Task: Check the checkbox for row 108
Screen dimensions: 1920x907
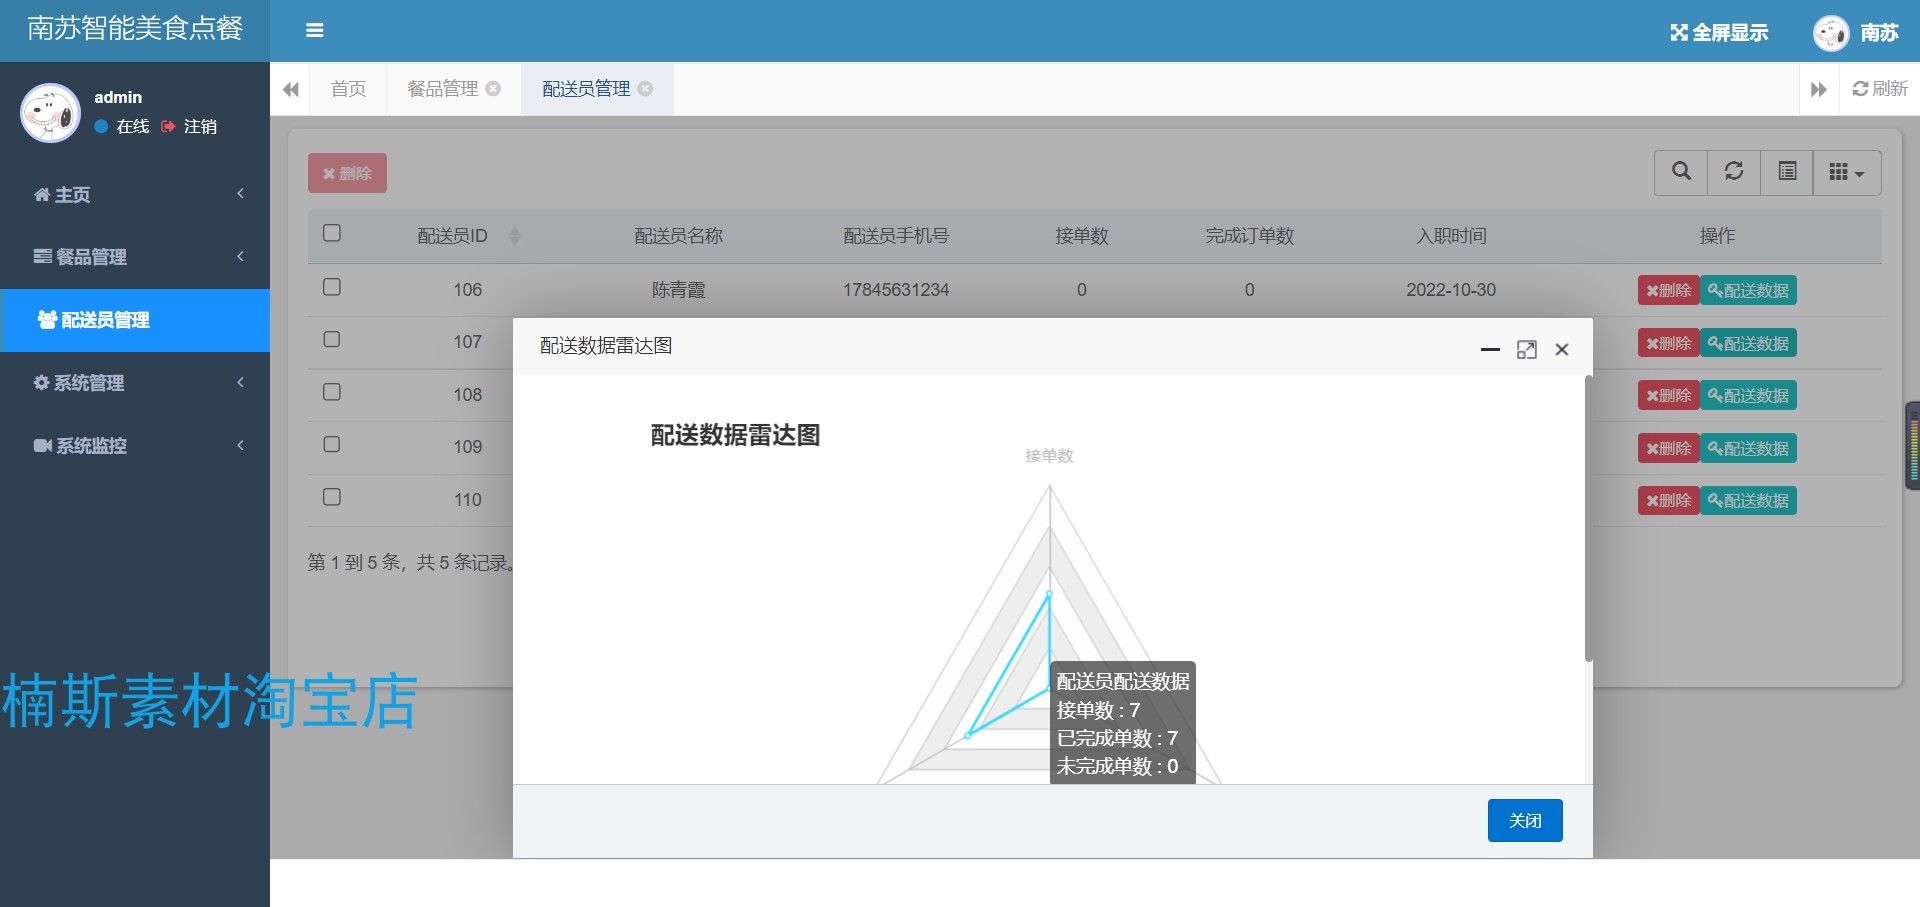Action: click(x=332, y=392)
